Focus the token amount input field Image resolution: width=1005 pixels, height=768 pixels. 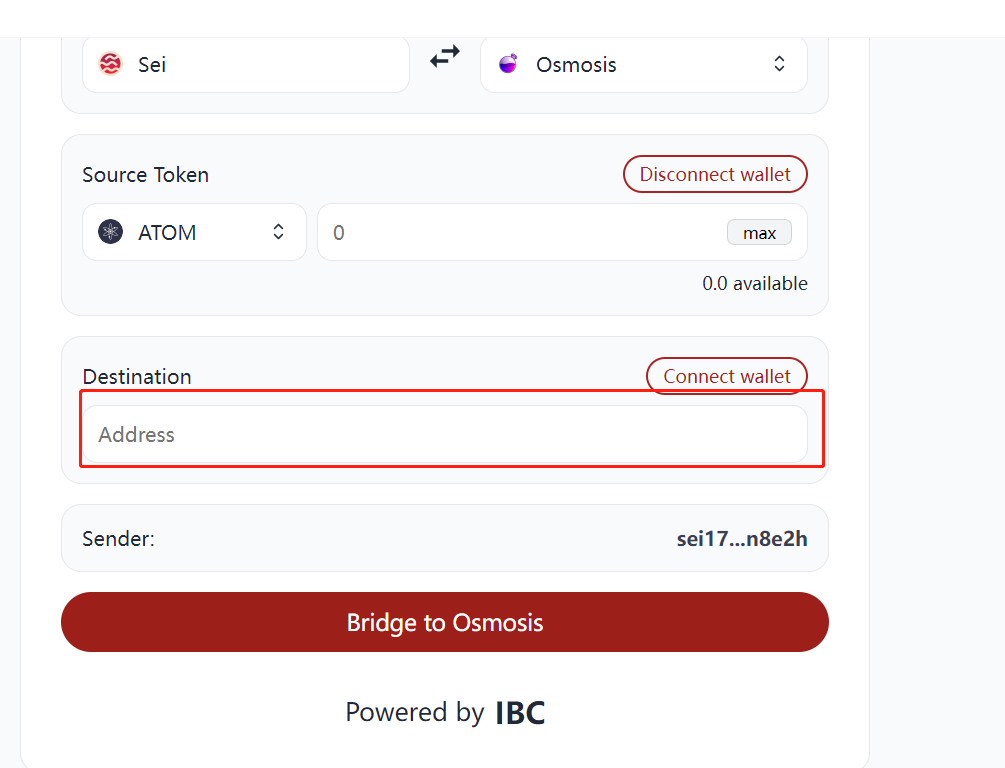(x=563, y=232)
